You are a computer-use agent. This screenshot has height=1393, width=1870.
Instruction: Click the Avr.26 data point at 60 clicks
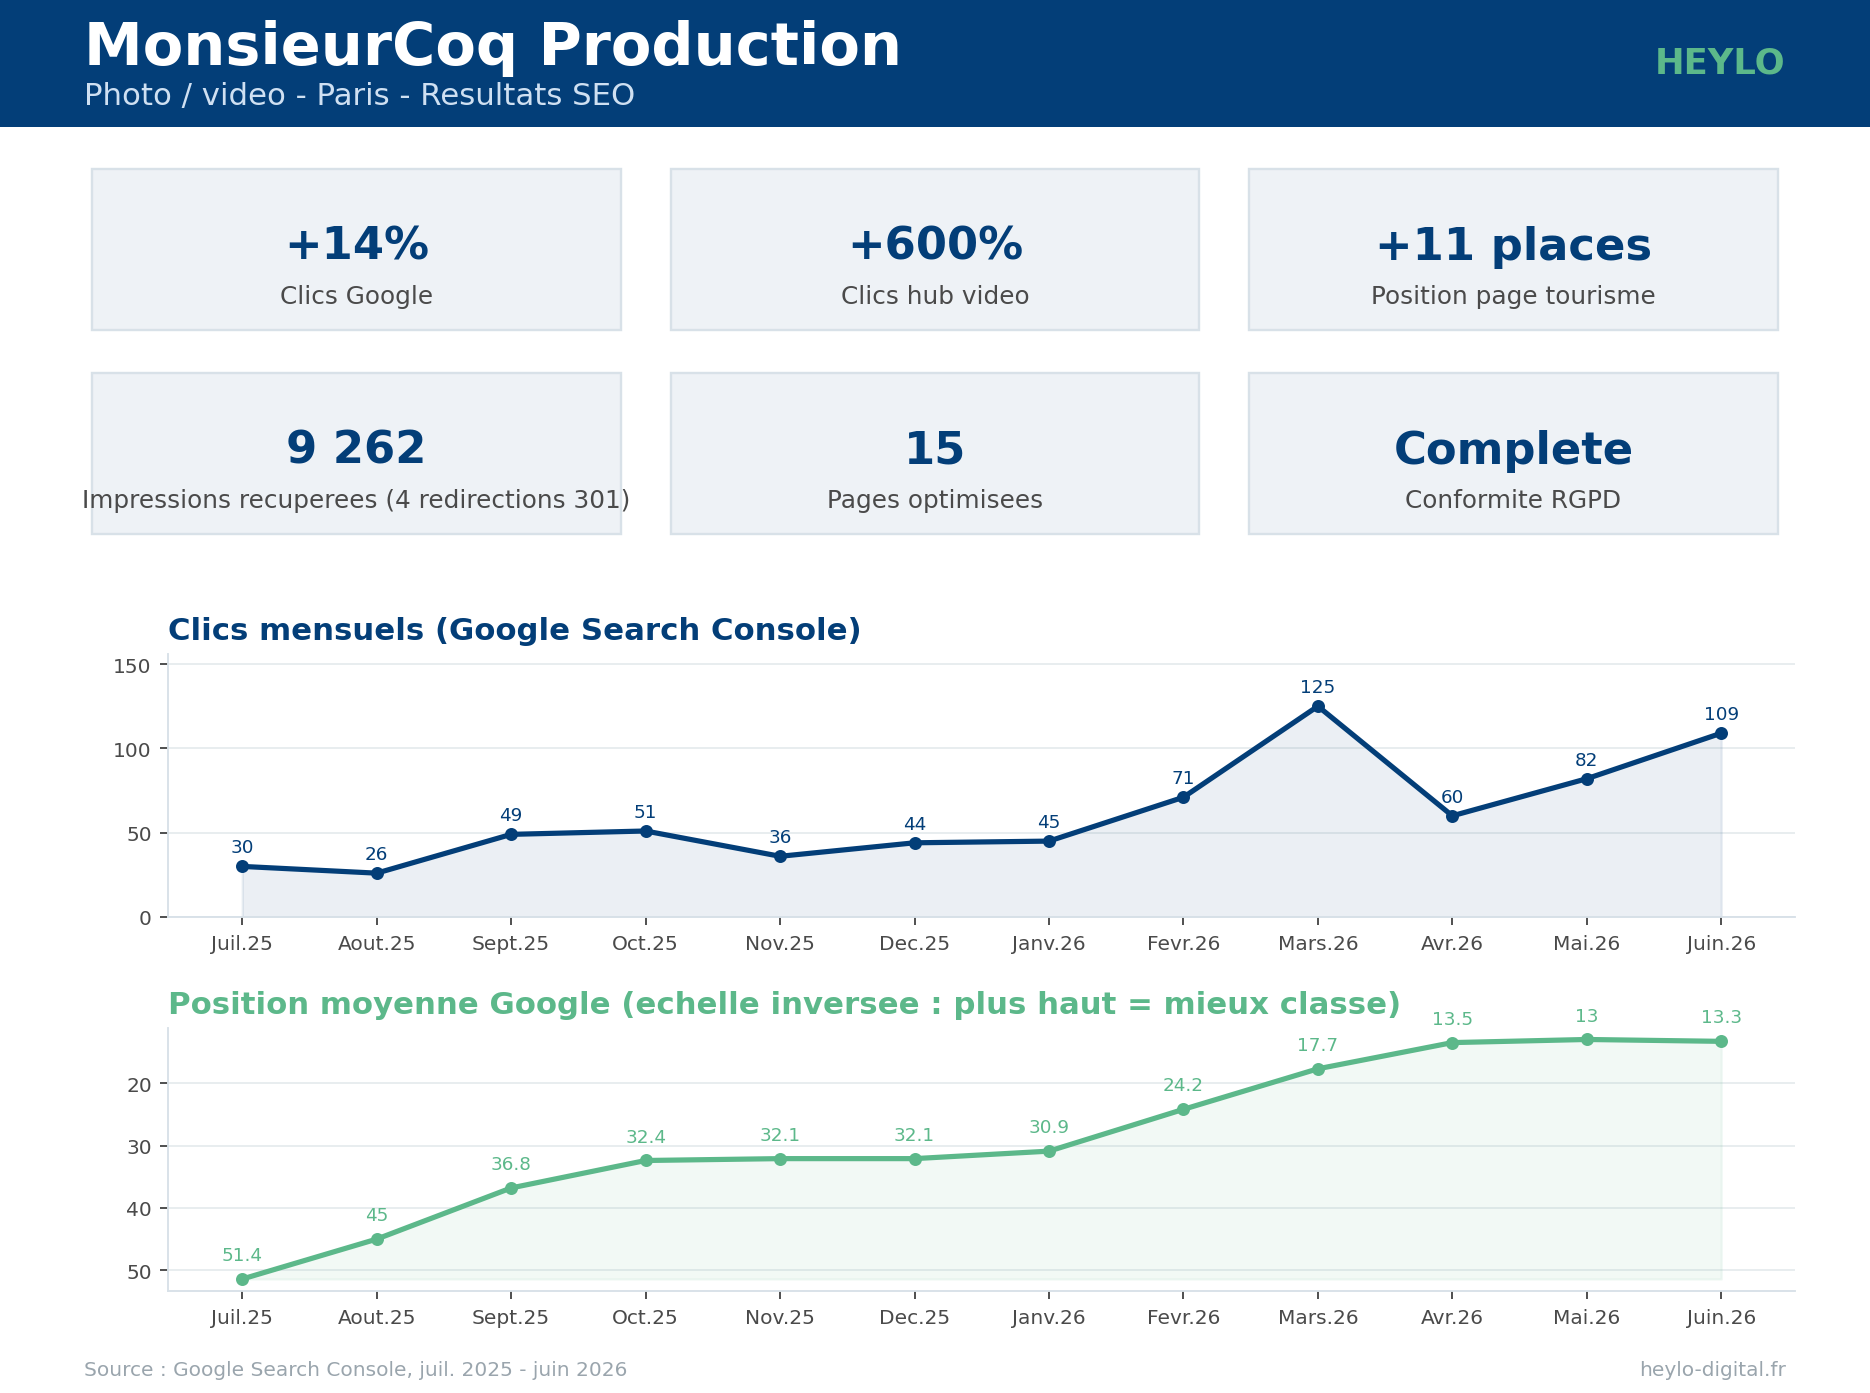[1452, 816]
